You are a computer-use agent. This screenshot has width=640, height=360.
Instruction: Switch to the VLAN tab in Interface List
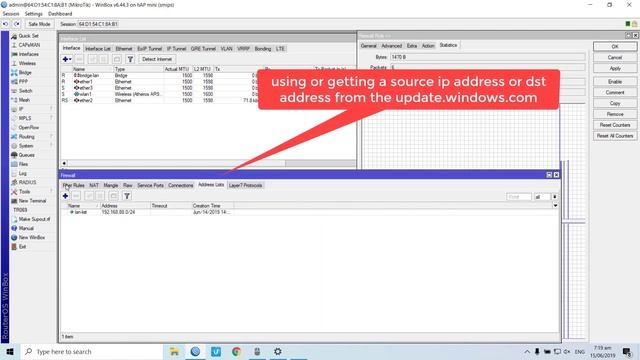click(227, 49)
